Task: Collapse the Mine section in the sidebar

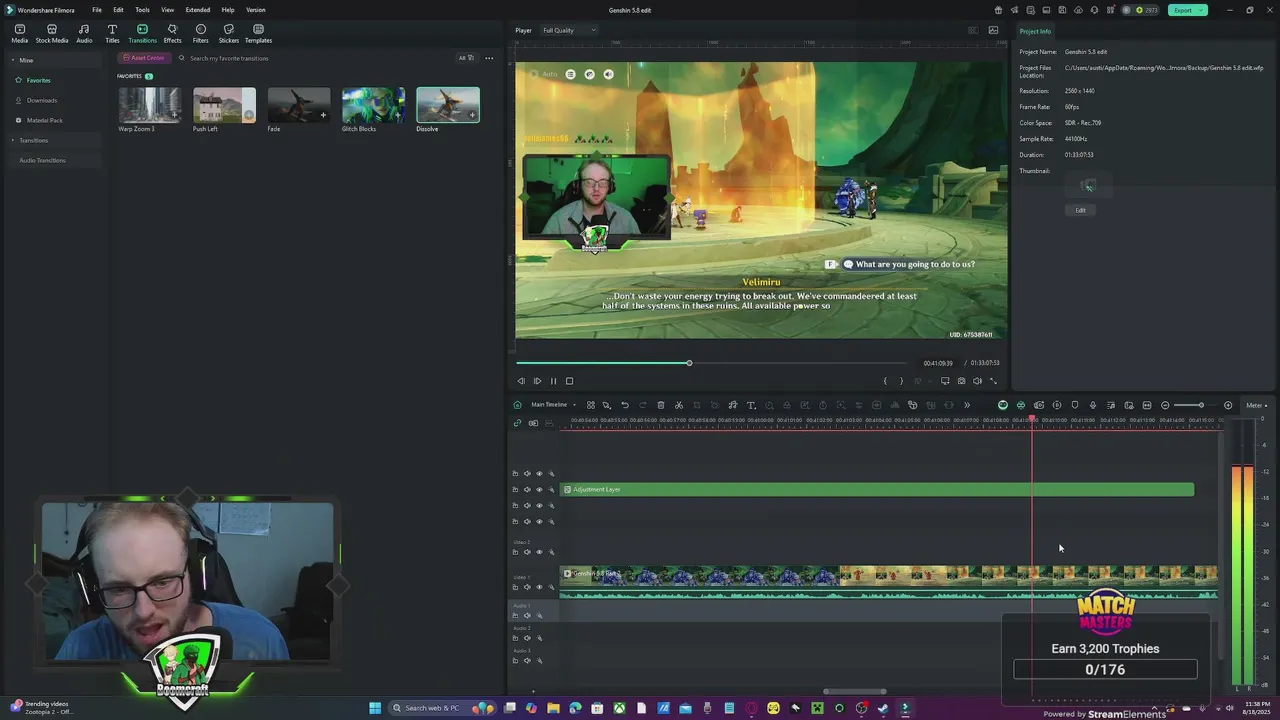Action: click(14, 60)
